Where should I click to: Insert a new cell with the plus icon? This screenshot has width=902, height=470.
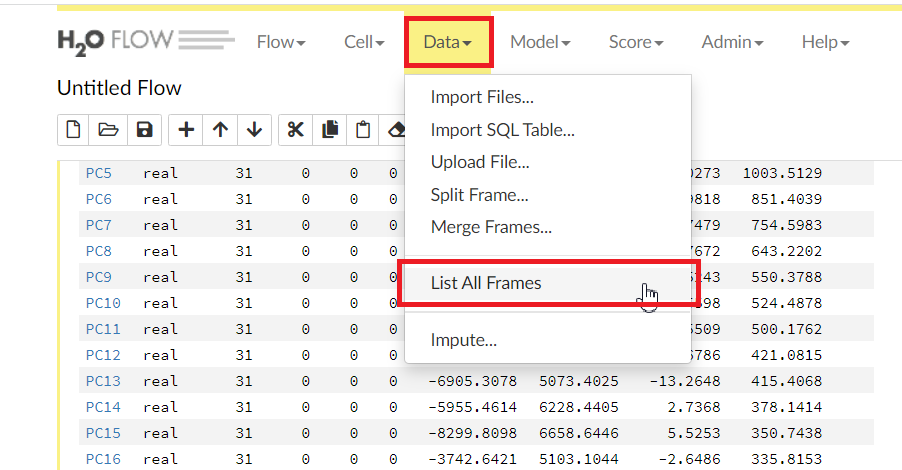(x=186, y=129)
